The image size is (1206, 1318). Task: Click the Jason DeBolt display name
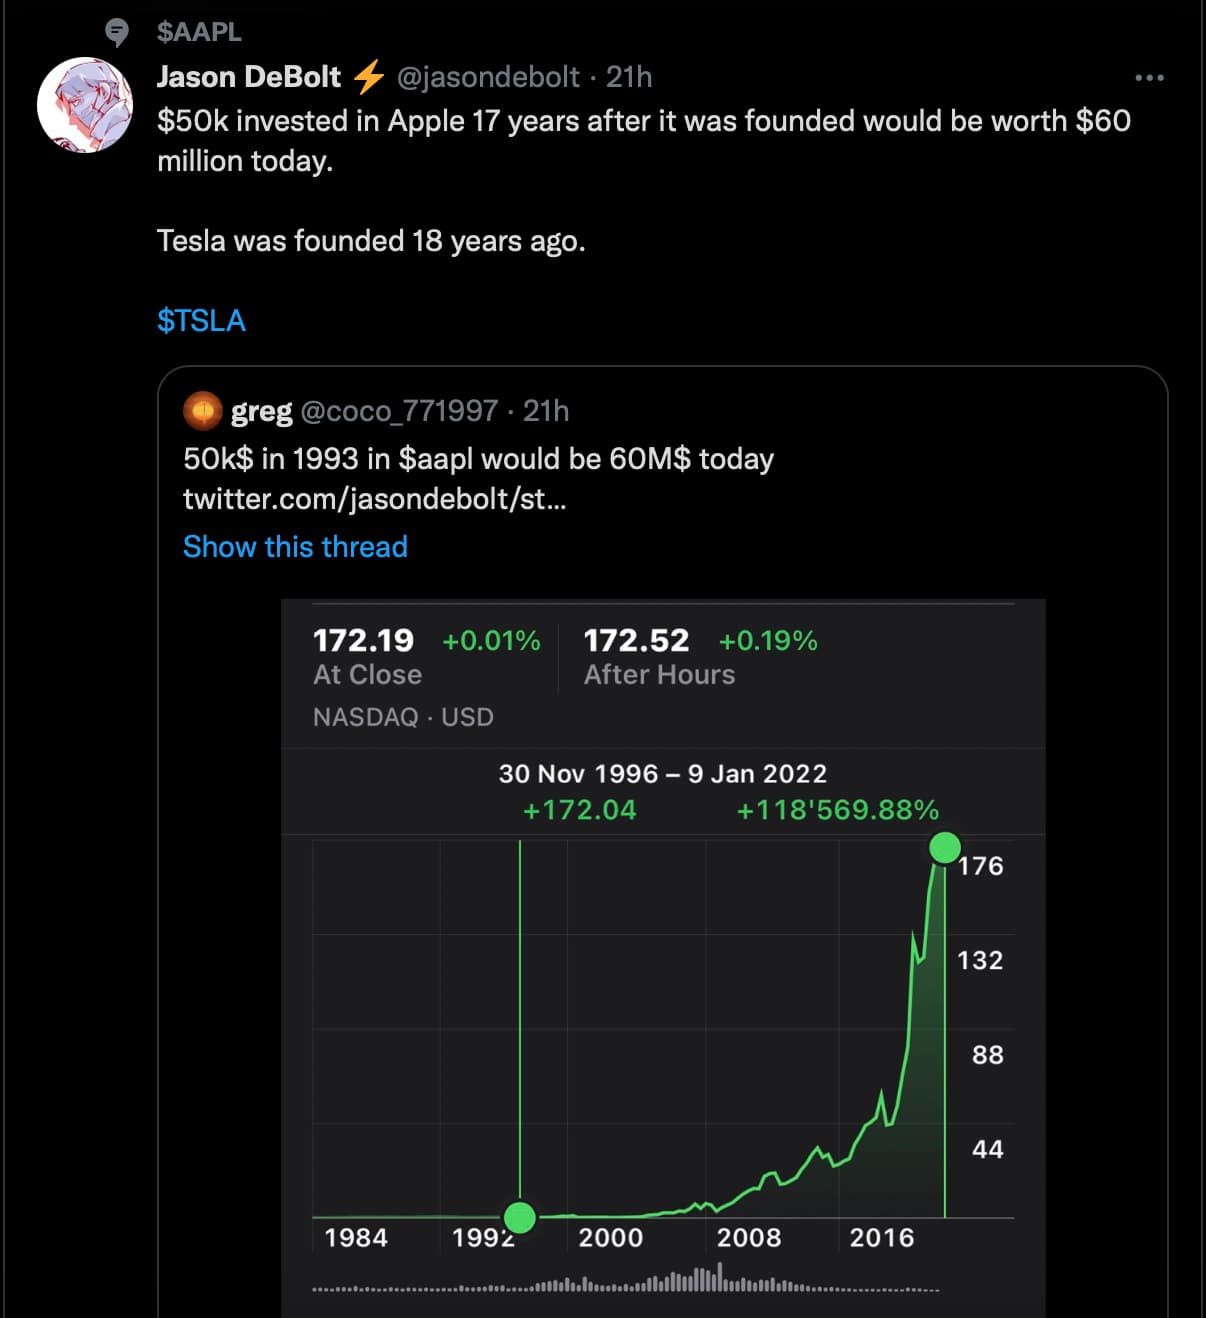(x=249, y=77)
